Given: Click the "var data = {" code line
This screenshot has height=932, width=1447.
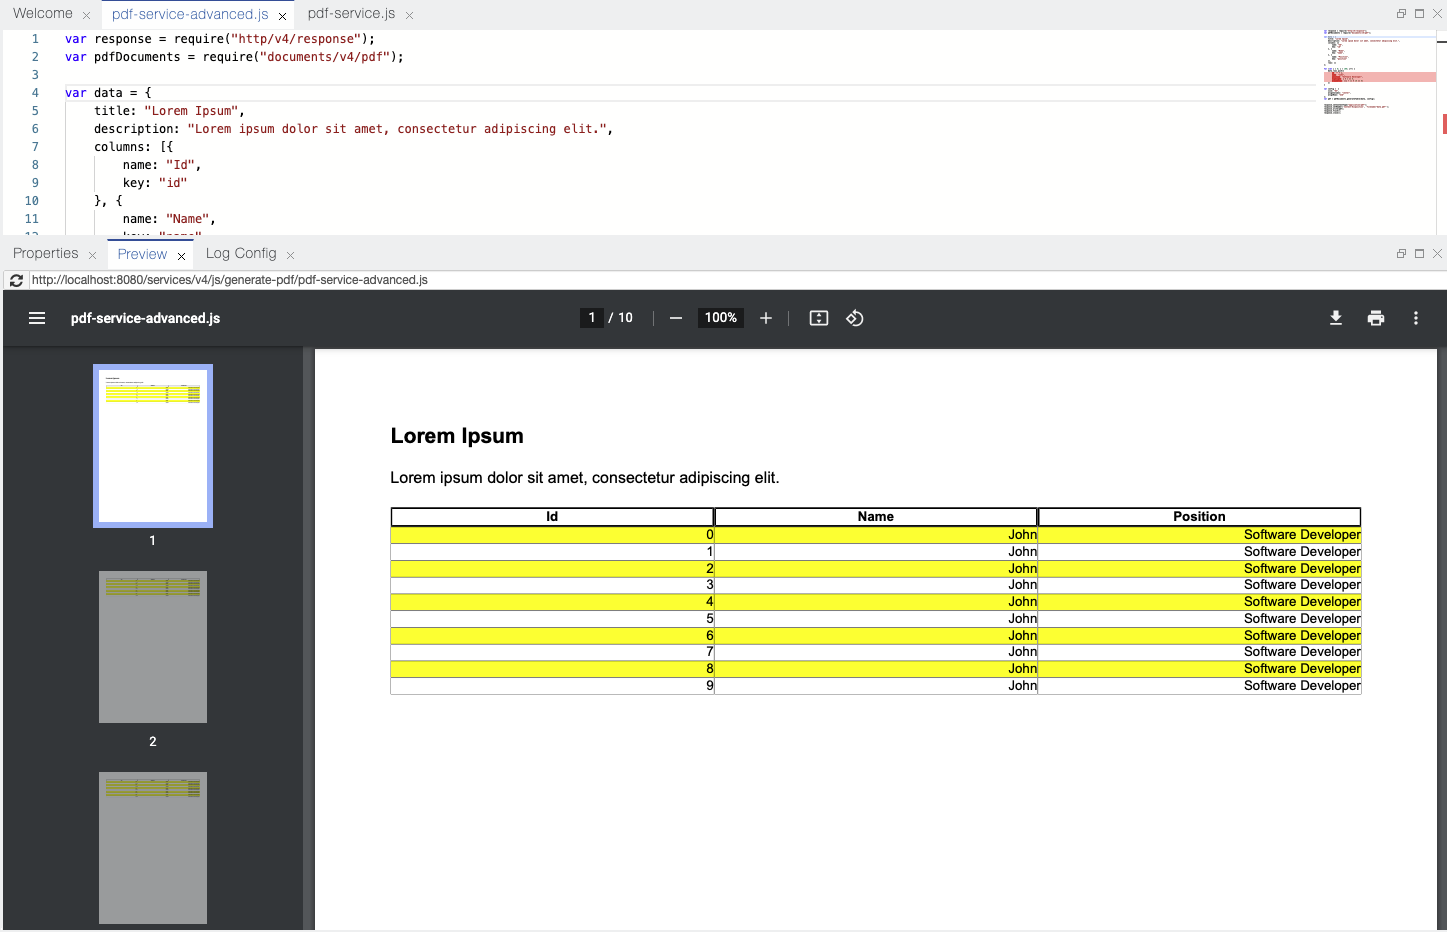Looking at the screenshot, I should 108,93.
